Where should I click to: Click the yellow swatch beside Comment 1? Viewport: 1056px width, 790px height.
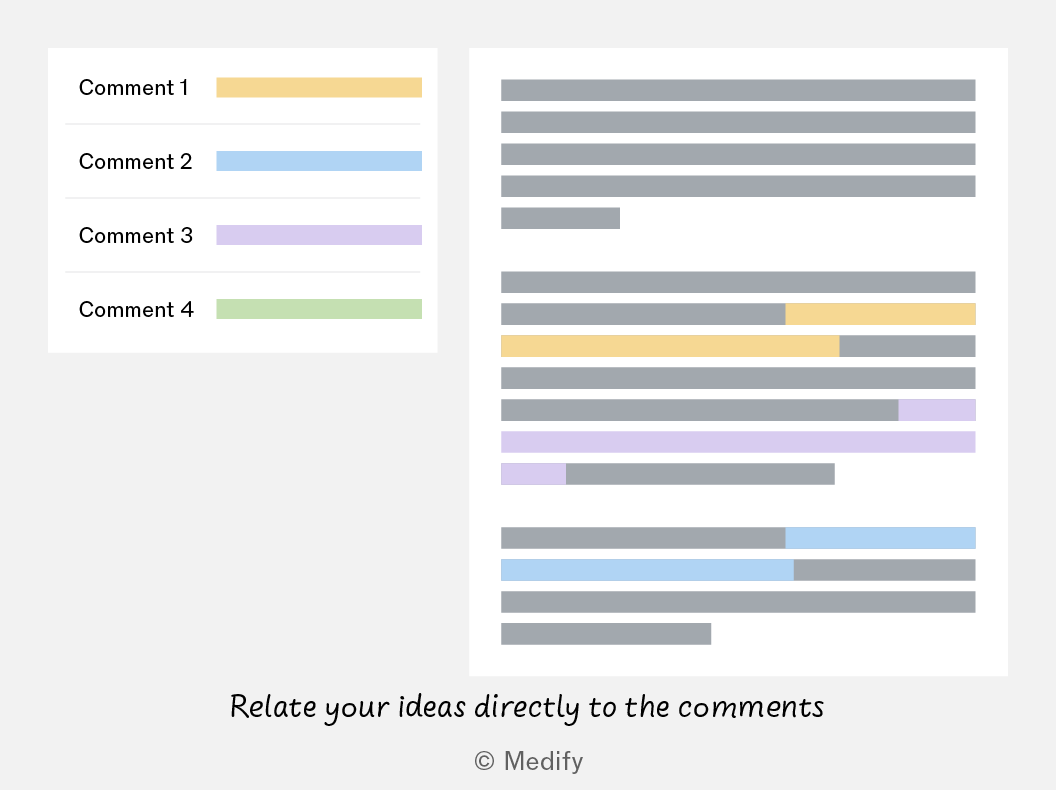pyautogui.click(x=319, y=88)
